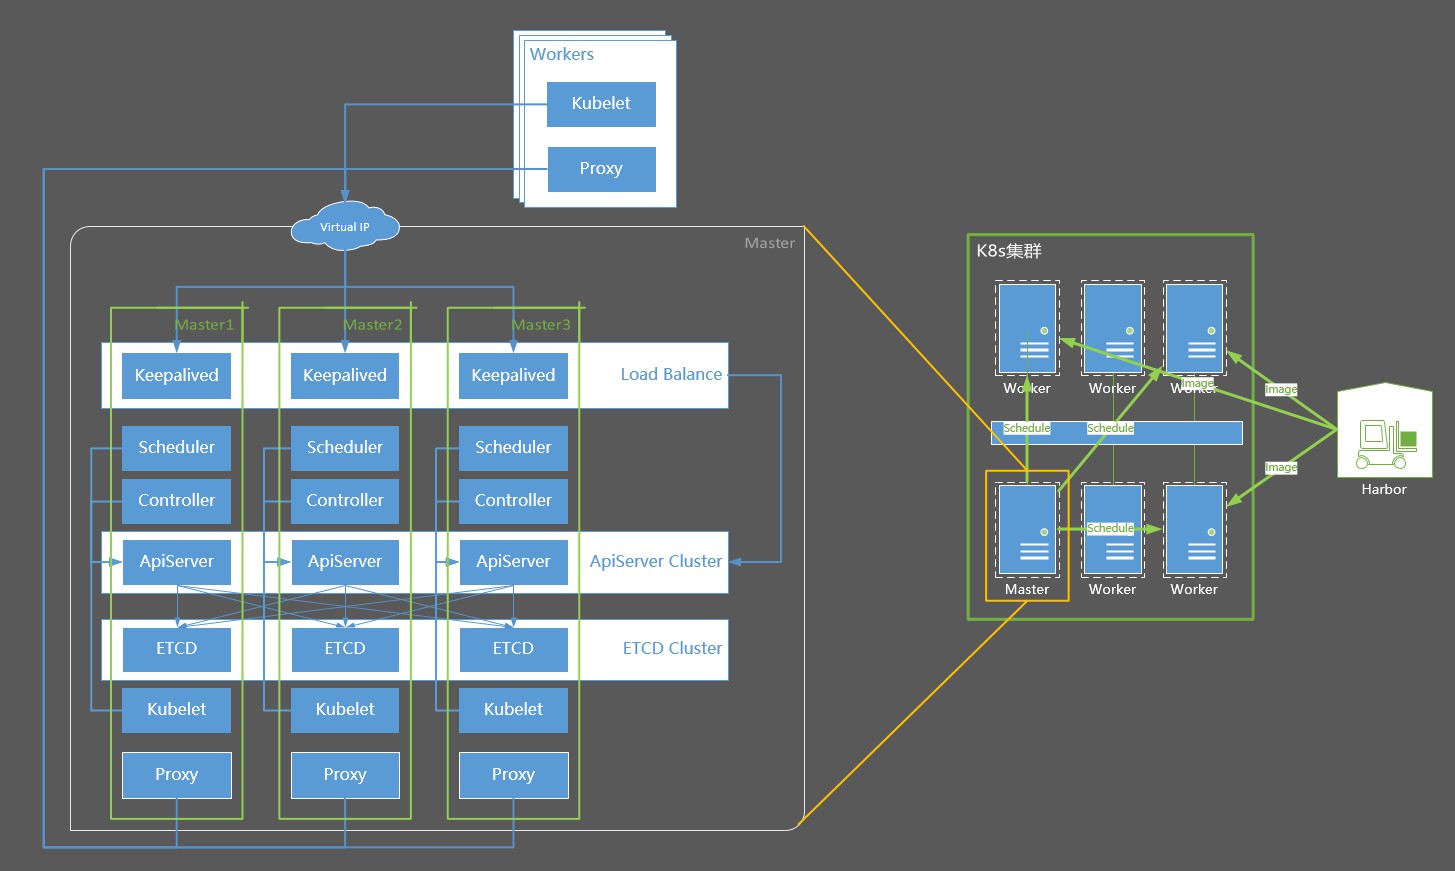1455x871 pixels.
Task: Select the ETCD Cluster label
Action: click(x=672, y=648)
